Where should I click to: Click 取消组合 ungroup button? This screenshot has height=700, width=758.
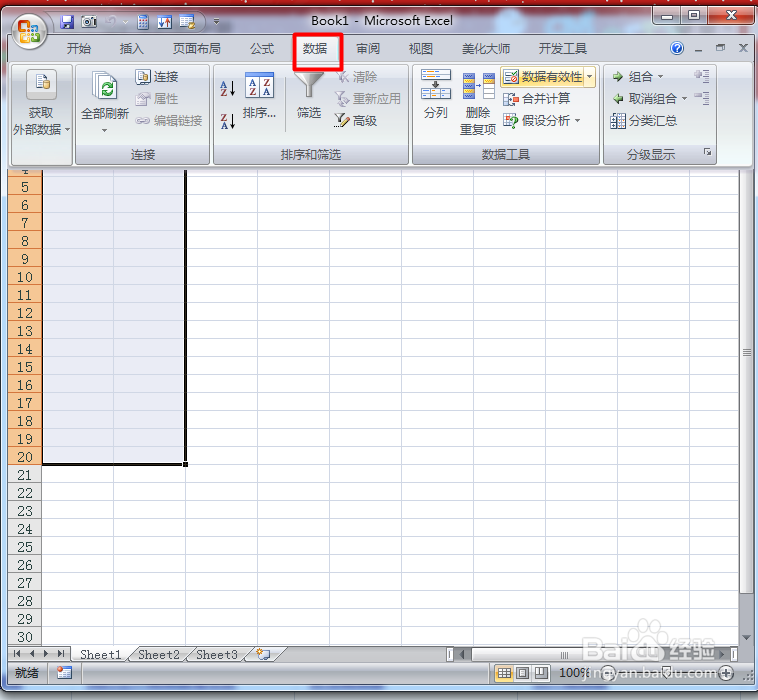click(644, 99)
